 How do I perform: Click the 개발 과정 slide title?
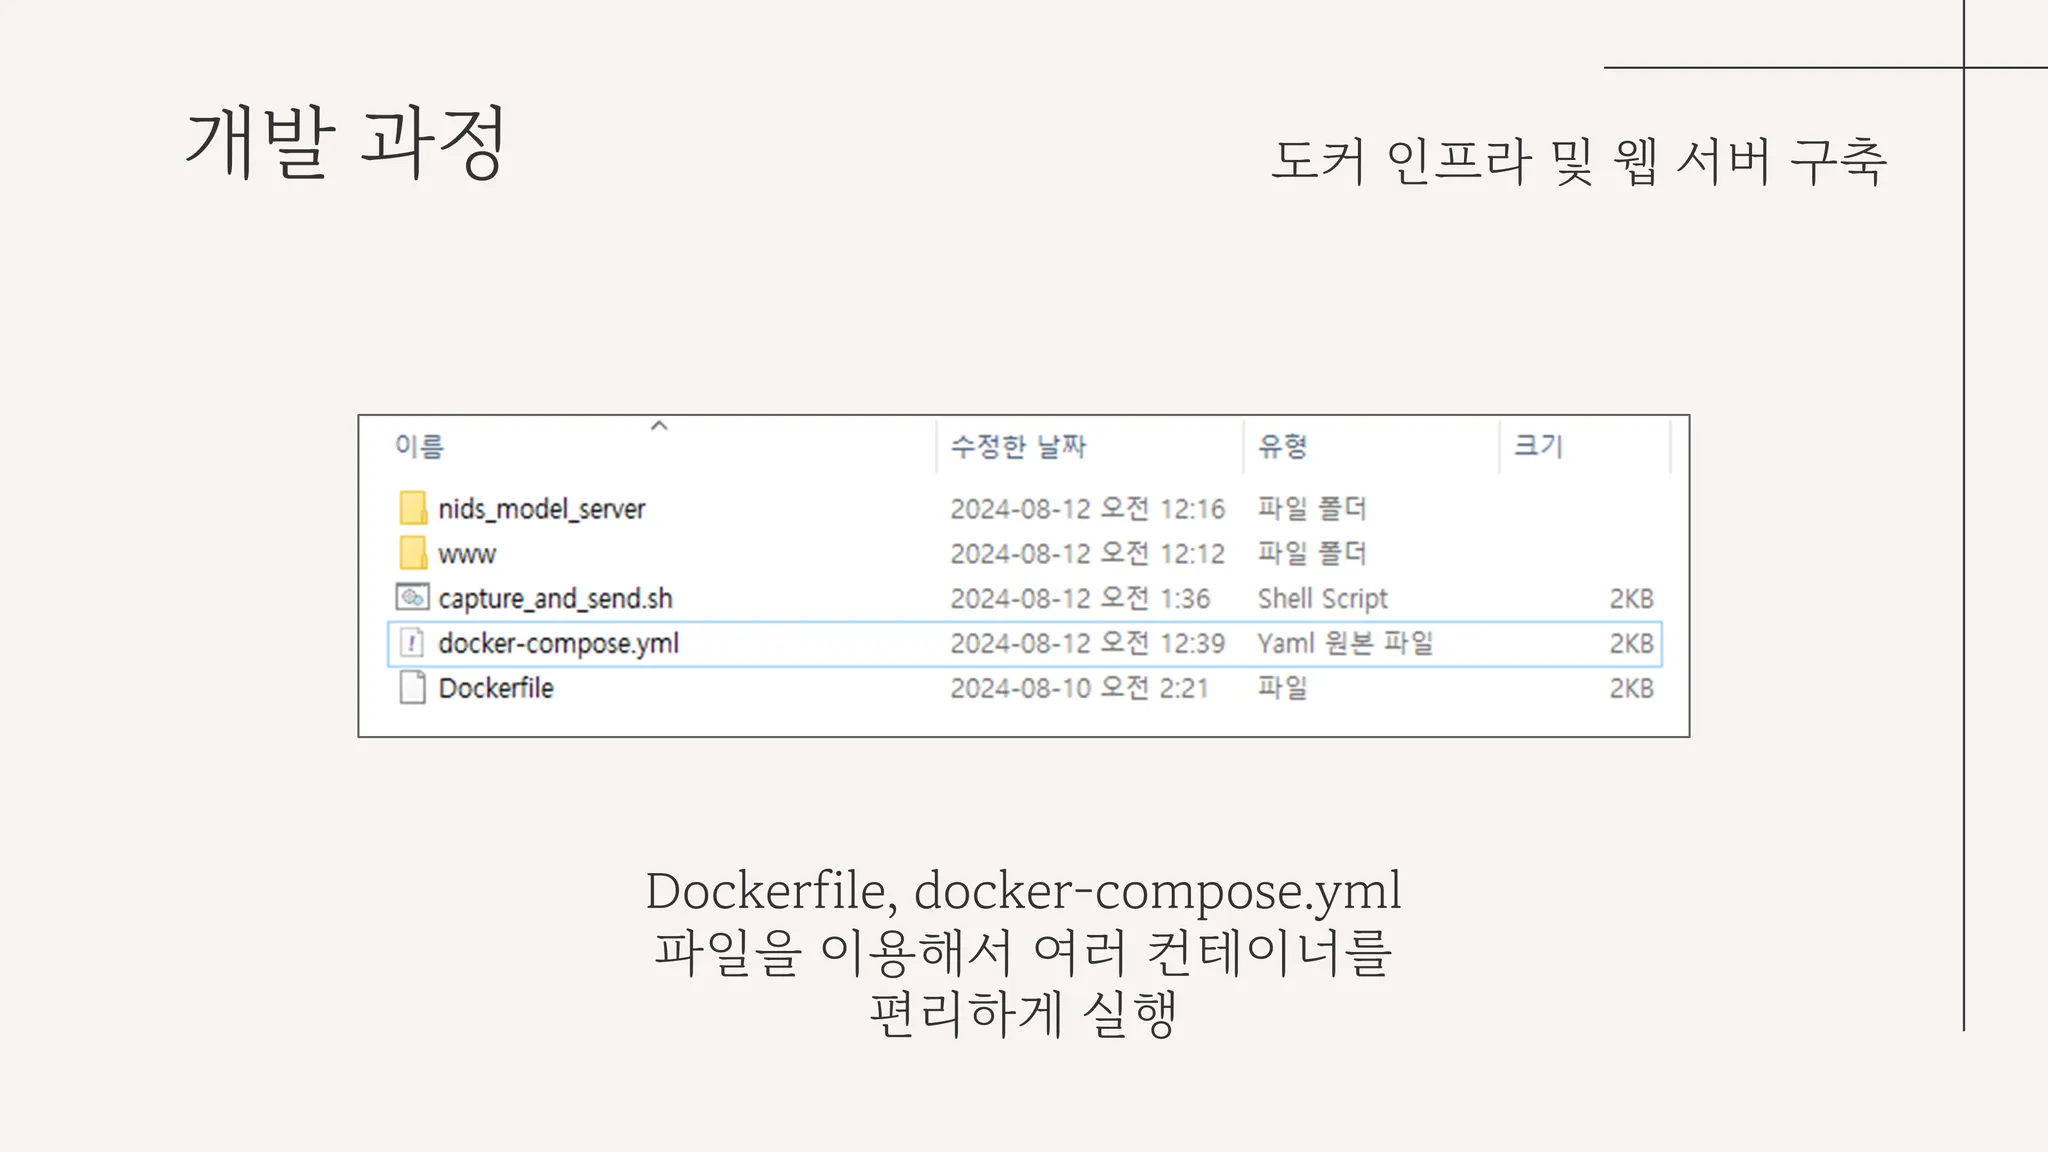point(346,143)
